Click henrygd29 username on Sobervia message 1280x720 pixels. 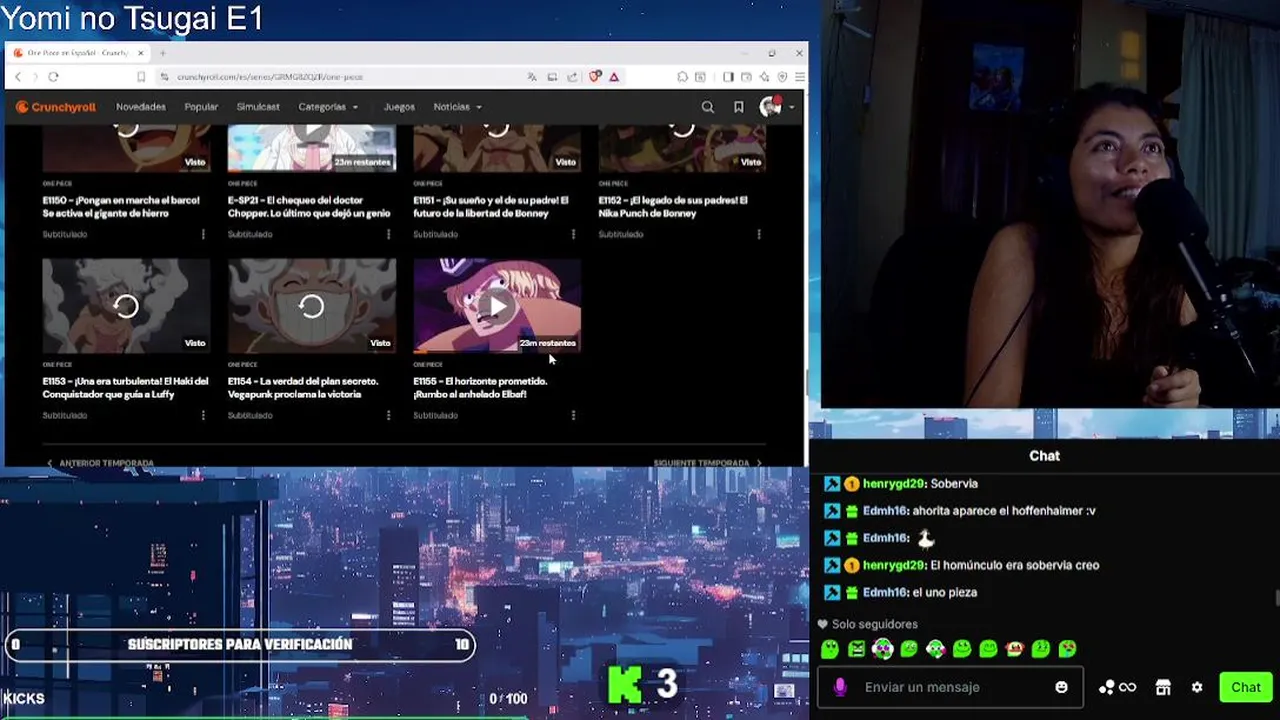(894, 484)
